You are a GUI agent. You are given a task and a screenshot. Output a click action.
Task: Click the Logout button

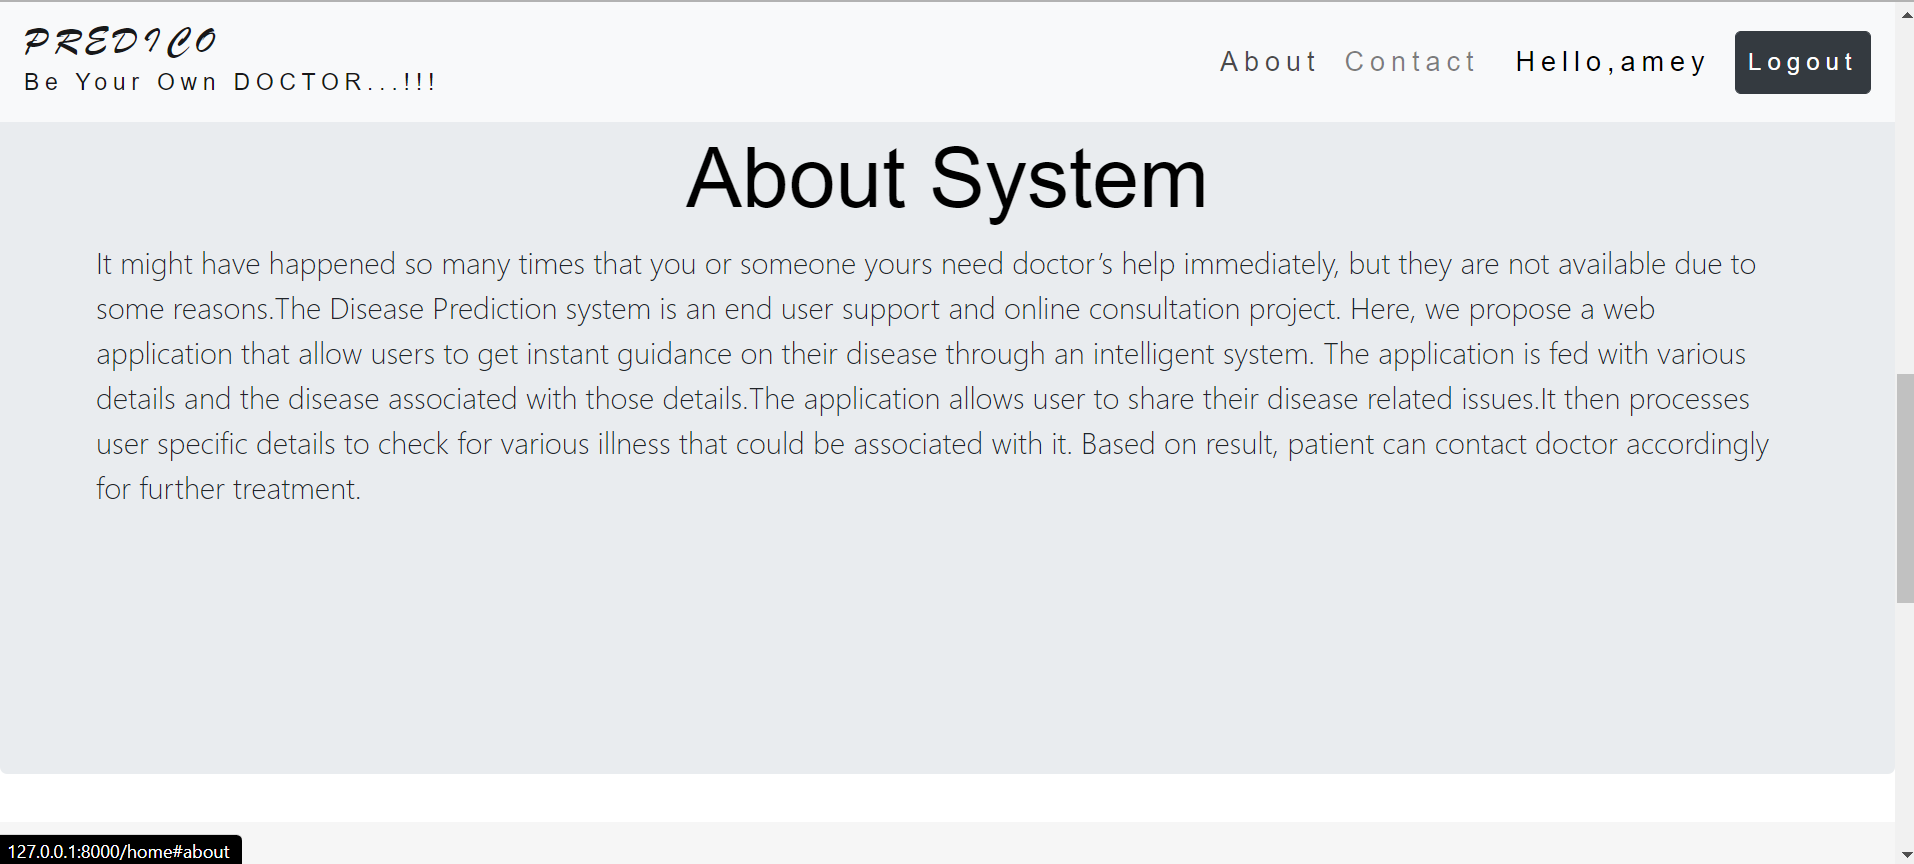pyautogui.click(x=1801, y=62)
